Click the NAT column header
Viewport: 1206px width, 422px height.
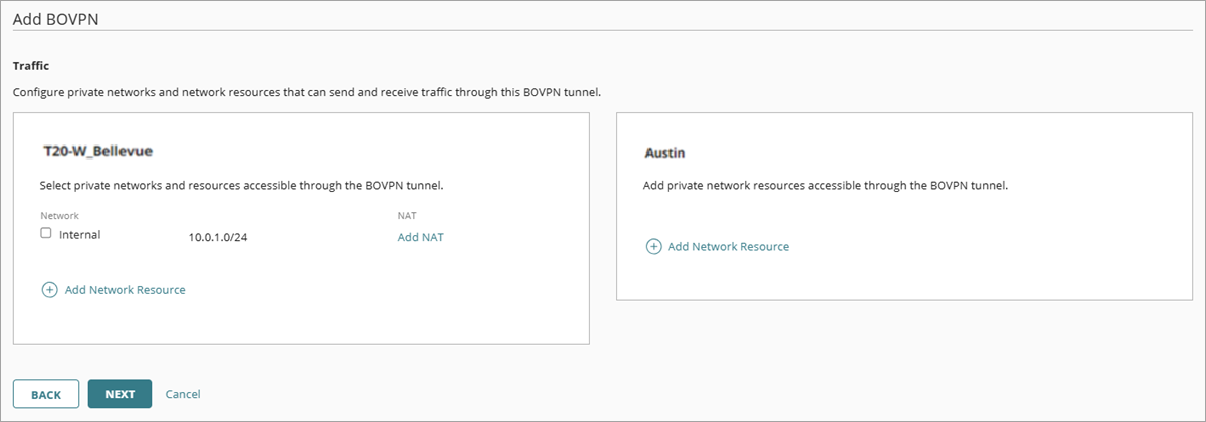click(406, 215)
